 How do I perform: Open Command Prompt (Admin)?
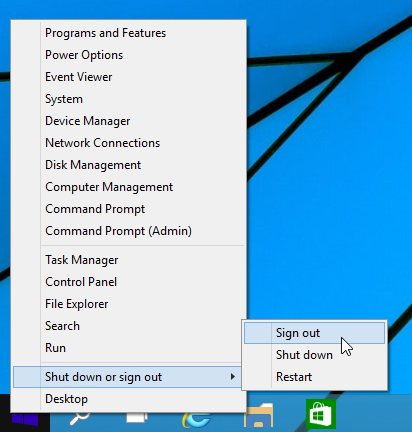coord(129,231)
